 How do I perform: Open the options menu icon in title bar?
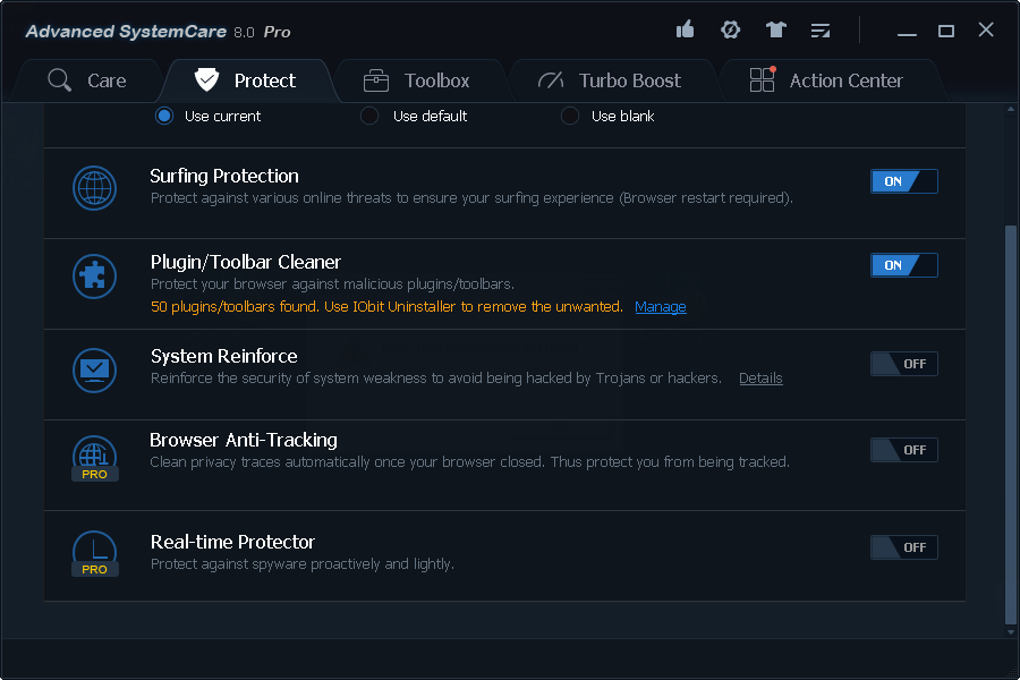tap(821, 31)
